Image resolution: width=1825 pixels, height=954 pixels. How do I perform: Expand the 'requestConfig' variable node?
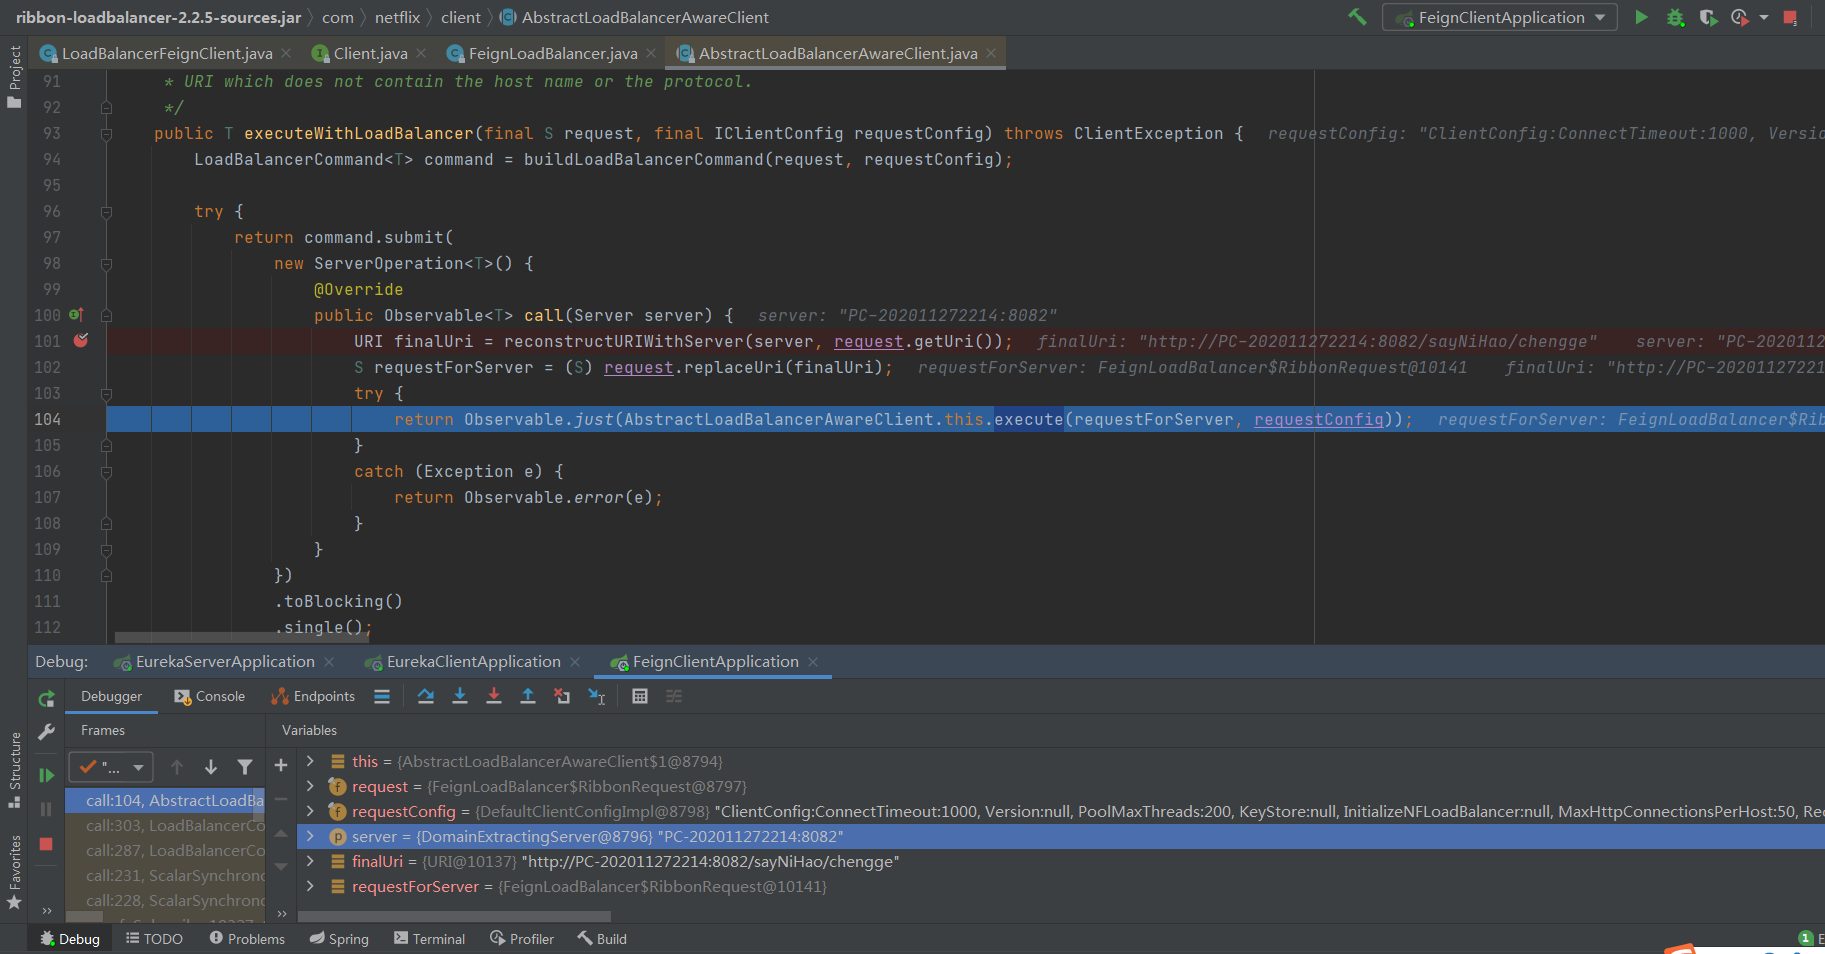(310, 811)
